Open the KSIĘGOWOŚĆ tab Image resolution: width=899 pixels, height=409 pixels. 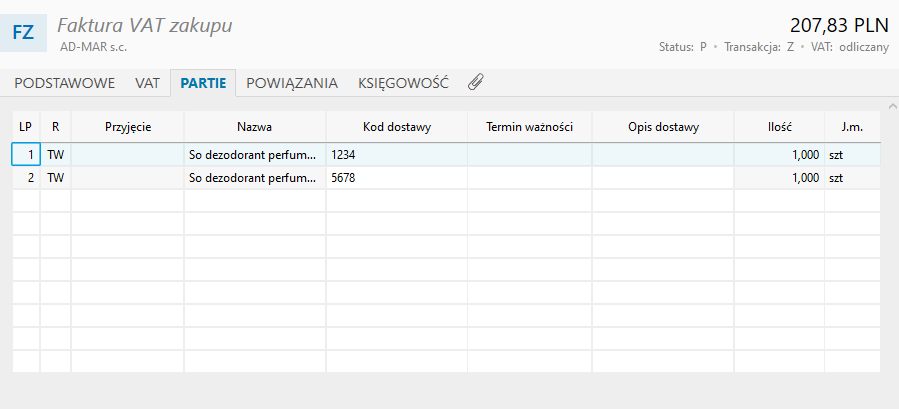click(x=403, y=84)
